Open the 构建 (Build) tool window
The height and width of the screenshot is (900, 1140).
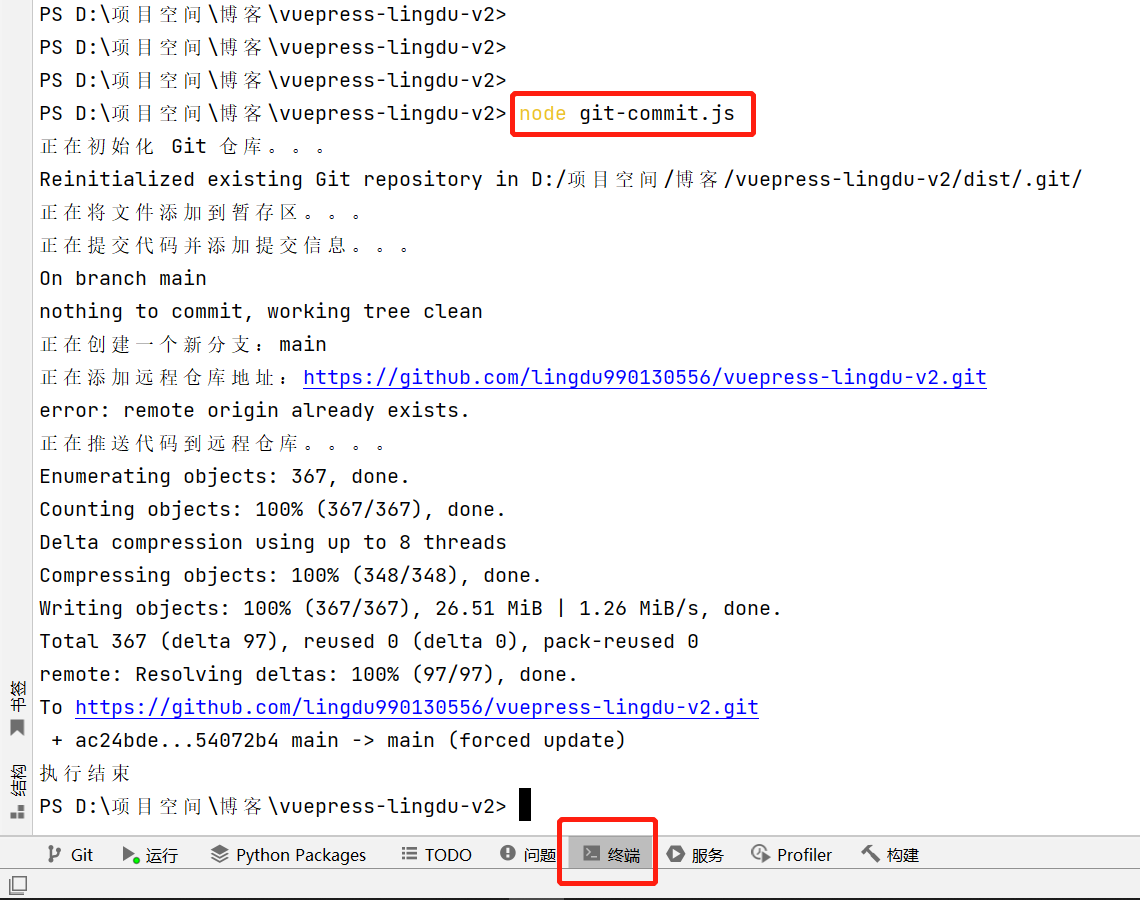click(890, 855)
